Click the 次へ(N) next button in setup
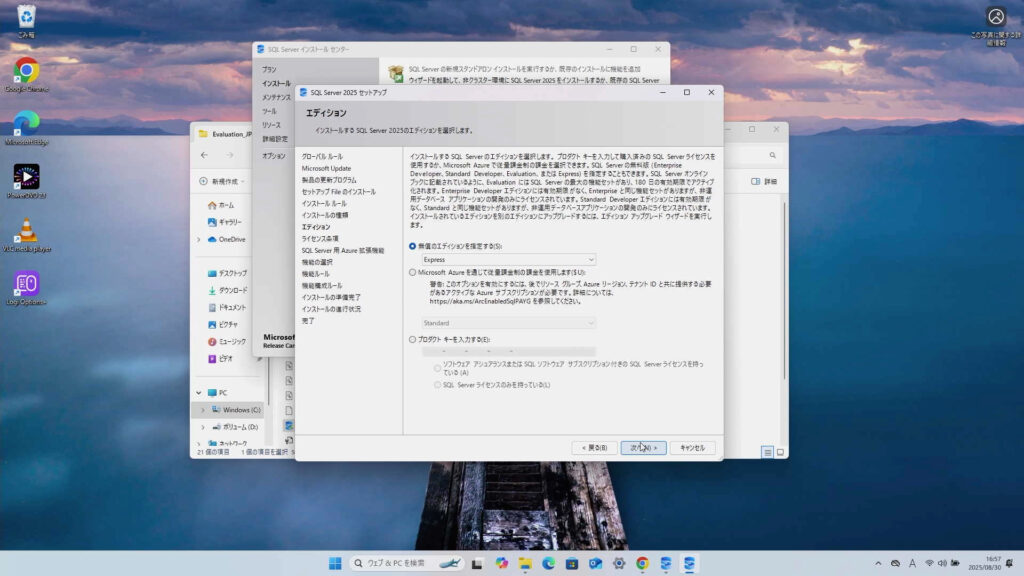 click(643, 448)
